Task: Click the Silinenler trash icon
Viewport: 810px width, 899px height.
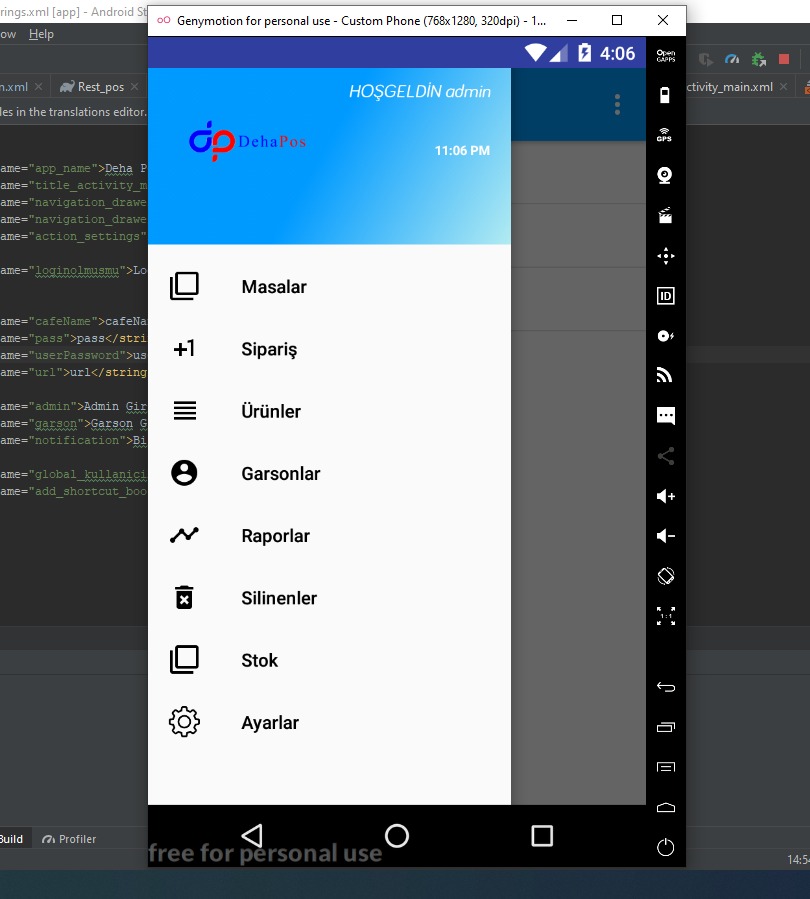Action: [184, 598]
